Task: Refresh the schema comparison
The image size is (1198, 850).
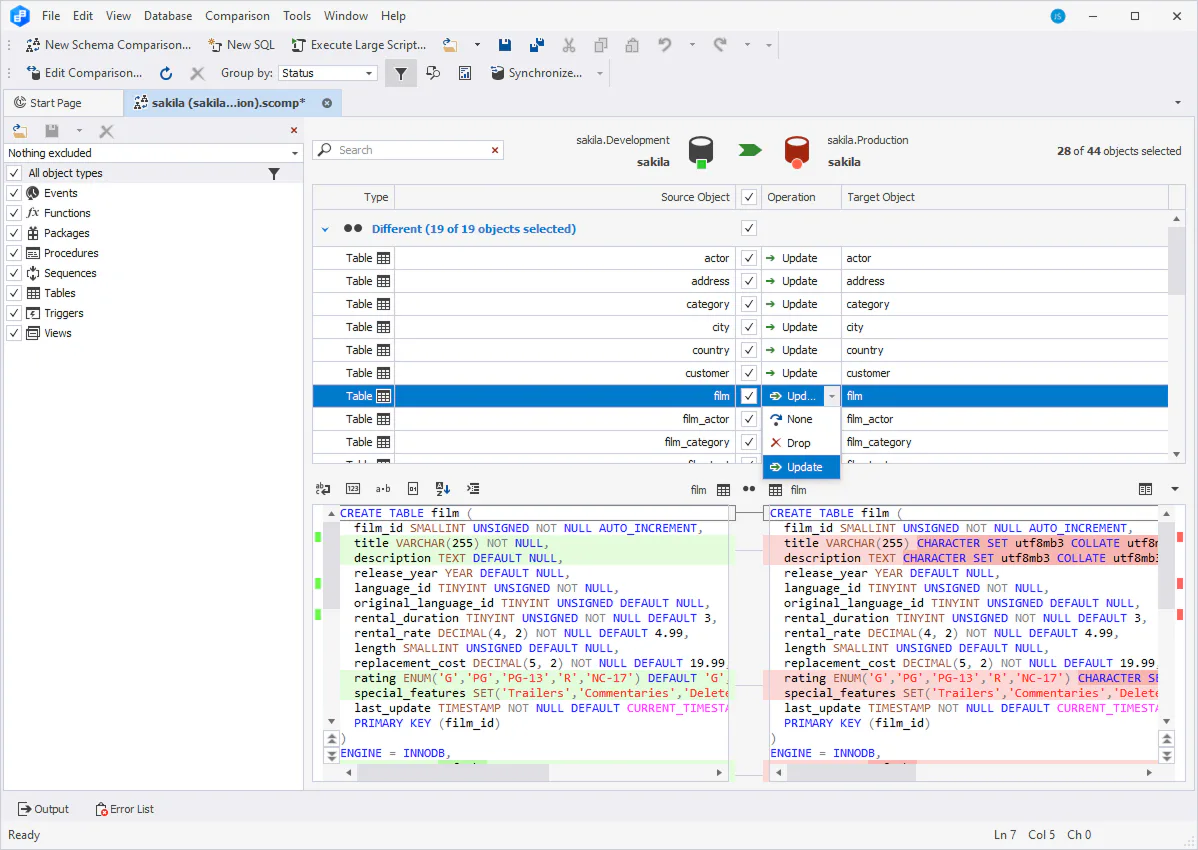Action: coord(166,73)
